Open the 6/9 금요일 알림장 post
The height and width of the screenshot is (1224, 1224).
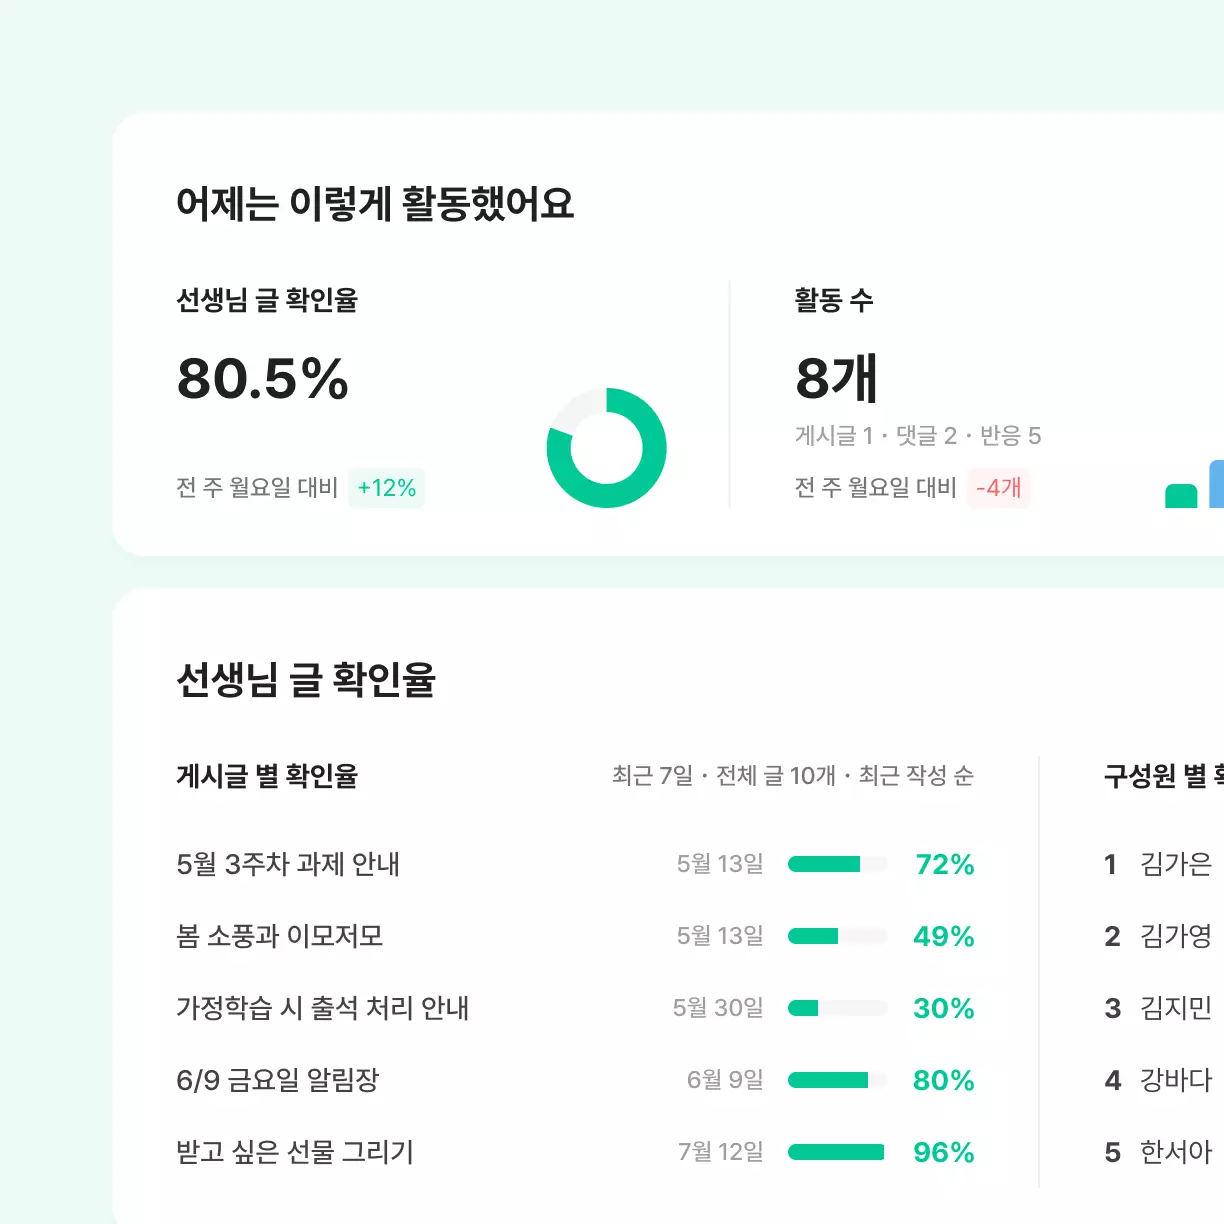pyautogui.click(x=278, y=1080)
